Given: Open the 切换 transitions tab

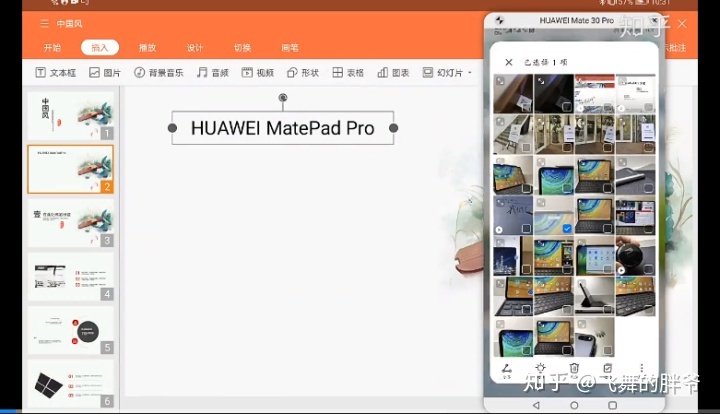Looking at the screenshot, I should pos(242,48).
